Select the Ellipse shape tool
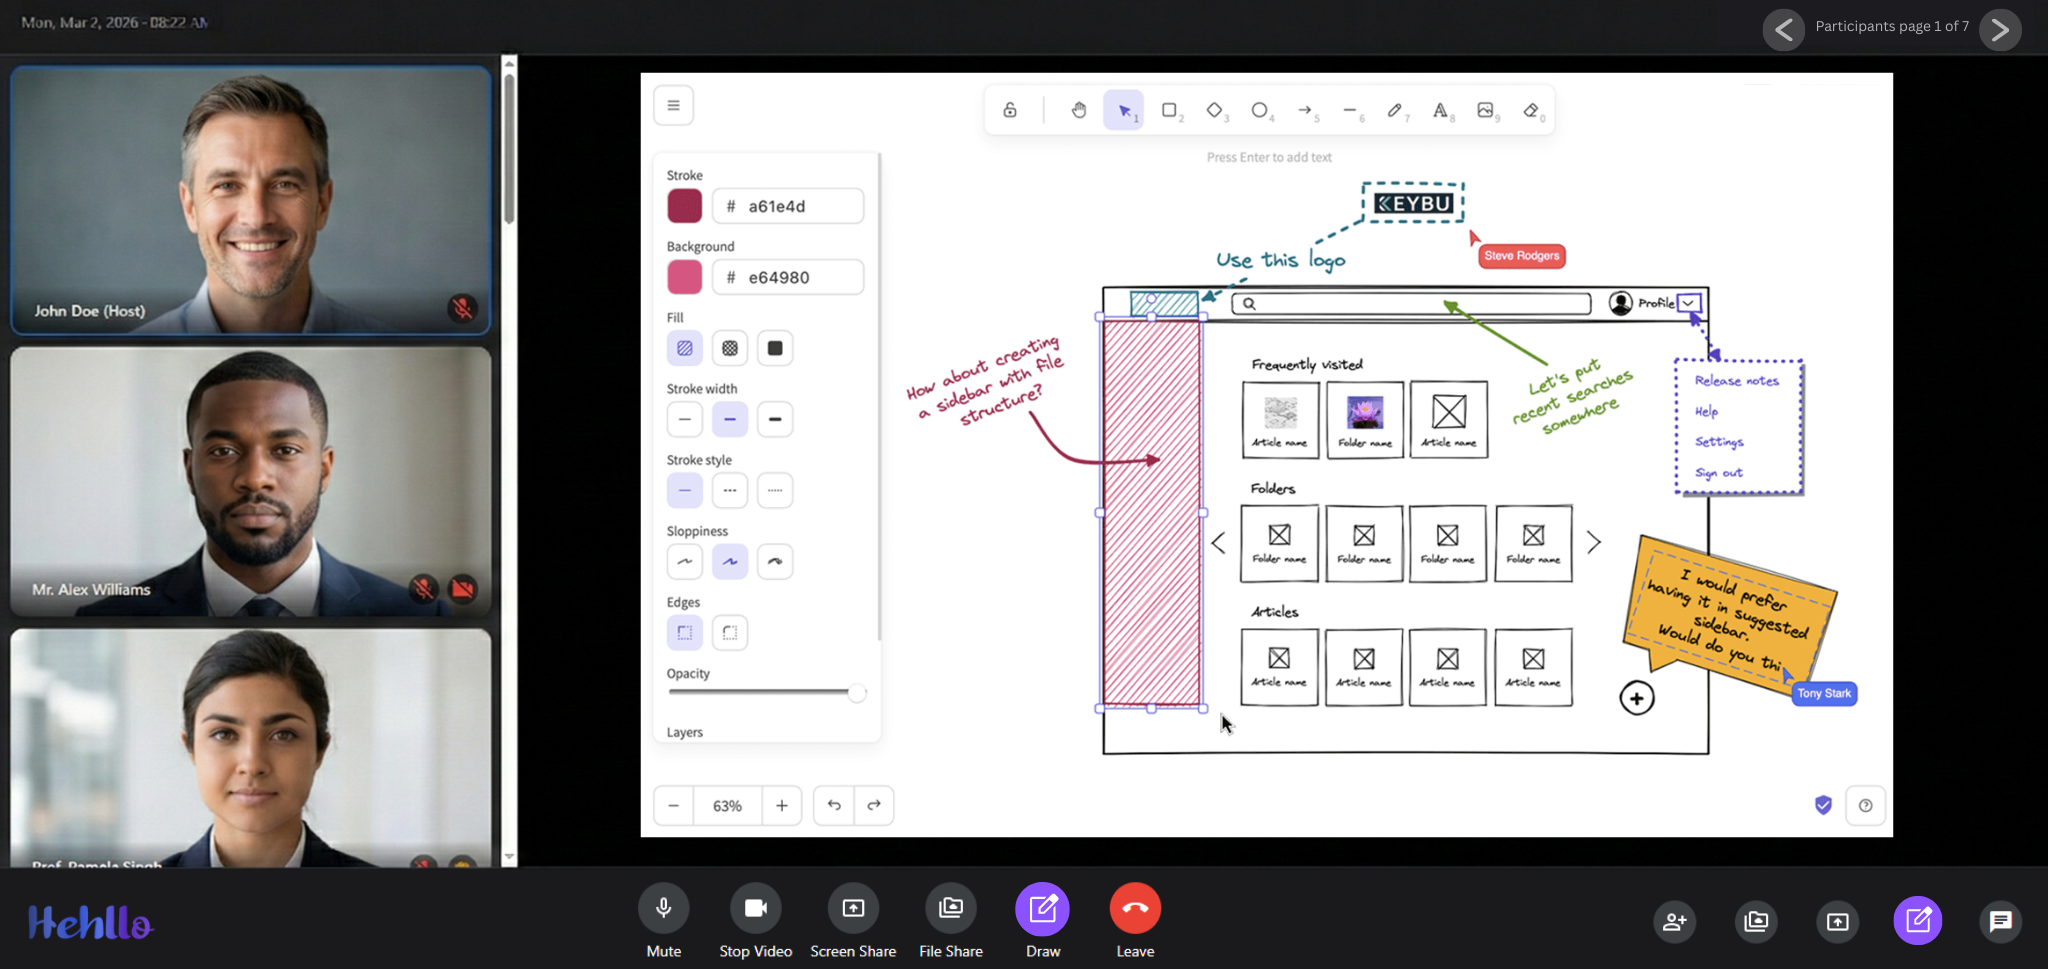Image resolution: width=2048 pixels, height=969 pixels. (1260, 110)
